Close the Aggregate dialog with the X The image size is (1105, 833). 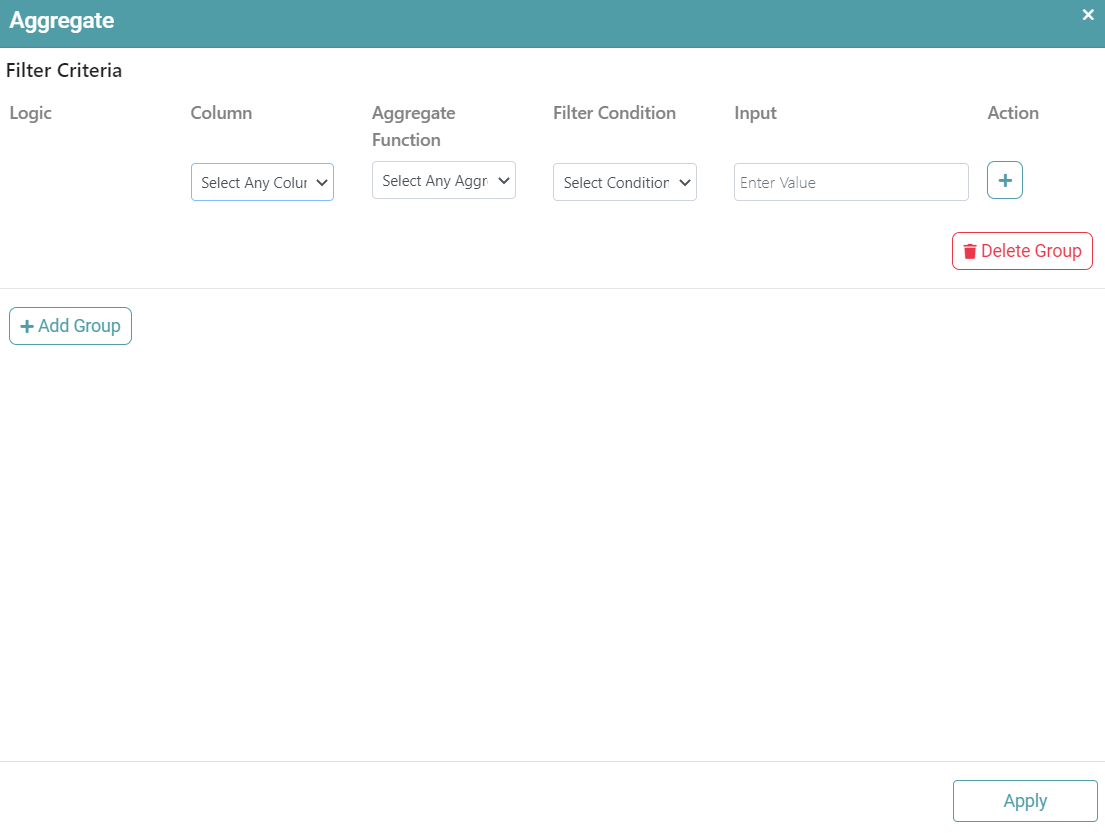tap(1088, 15)
